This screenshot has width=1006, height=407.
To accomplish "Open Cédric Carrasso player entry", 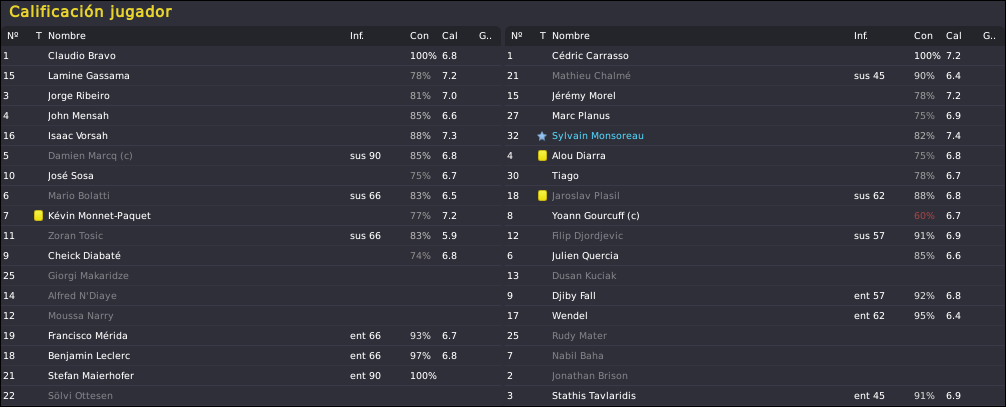I will click(590, 56).
